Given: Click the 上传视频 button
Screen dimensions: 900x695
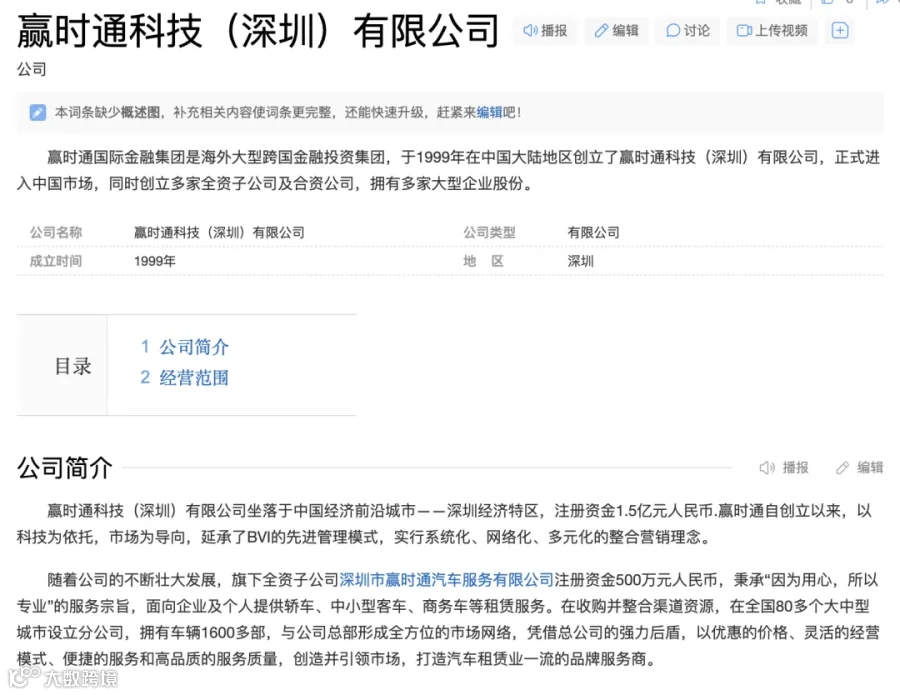Looking at the screenshot, I should pyautogui.click(x=772, y=30).
